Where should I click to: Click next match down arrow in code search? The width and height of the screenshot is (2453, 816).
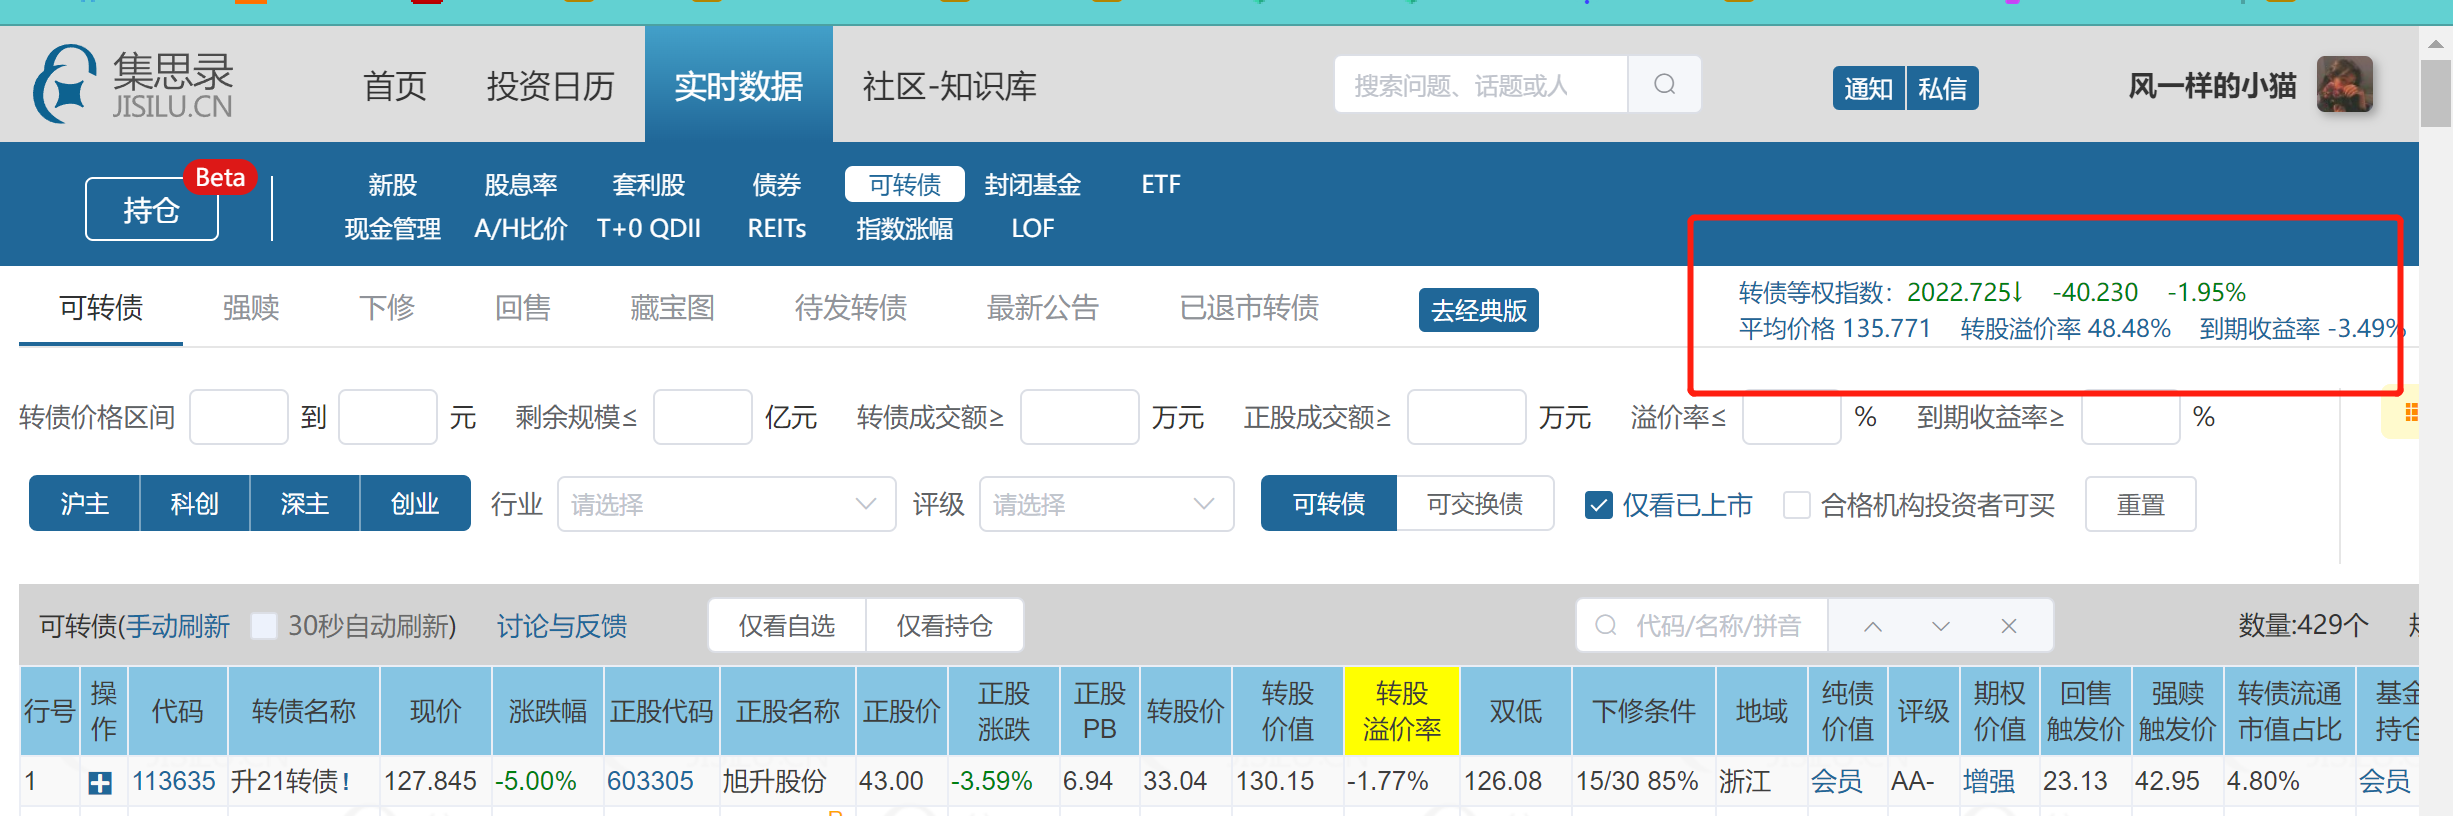pyautogui.click(x=1940, y=626)
